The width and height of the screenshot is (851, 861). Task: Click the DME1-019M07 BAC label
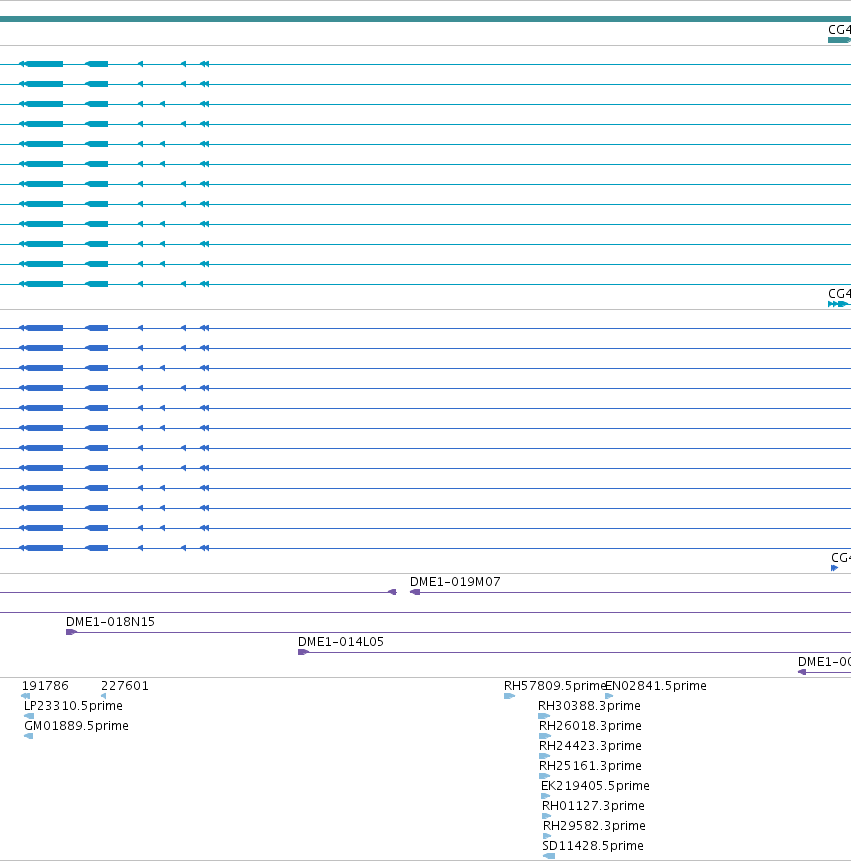tap(455, 582)
